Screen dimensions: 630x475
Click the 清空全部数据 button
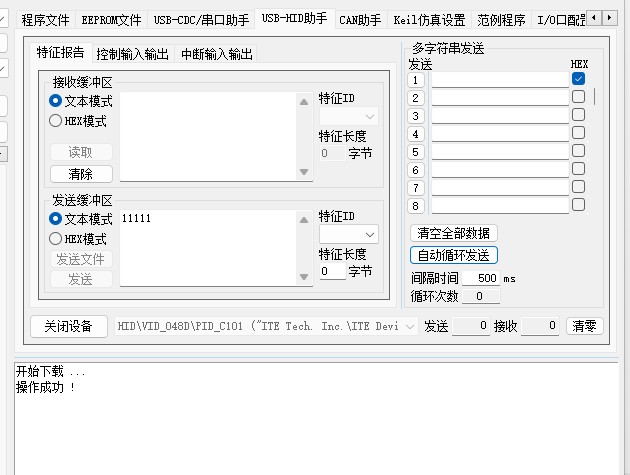pyautogui.click(x=454, y=233)
